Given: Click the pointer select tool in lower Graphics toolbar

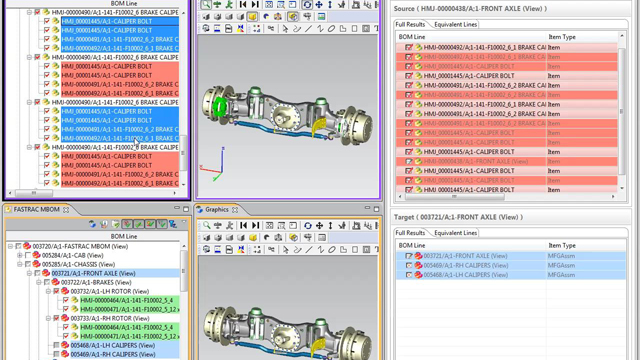Looking at the screenshot, I should coord(285,249).
